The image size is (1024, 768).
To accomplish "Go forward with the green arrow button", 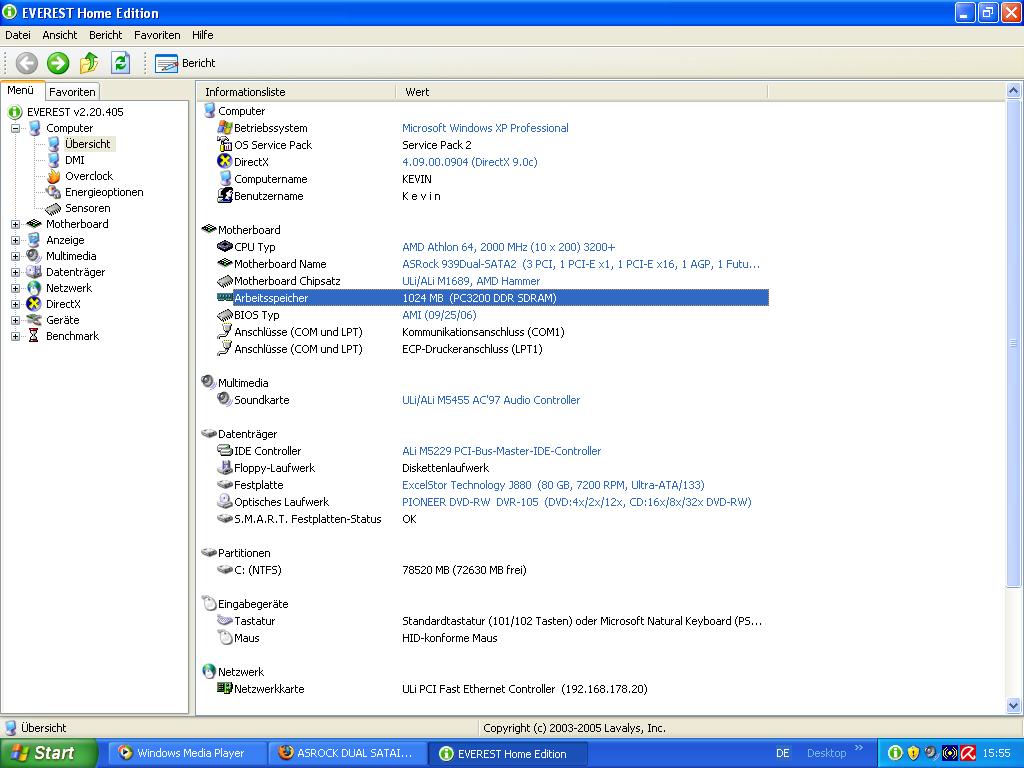I will click(58, 63).
